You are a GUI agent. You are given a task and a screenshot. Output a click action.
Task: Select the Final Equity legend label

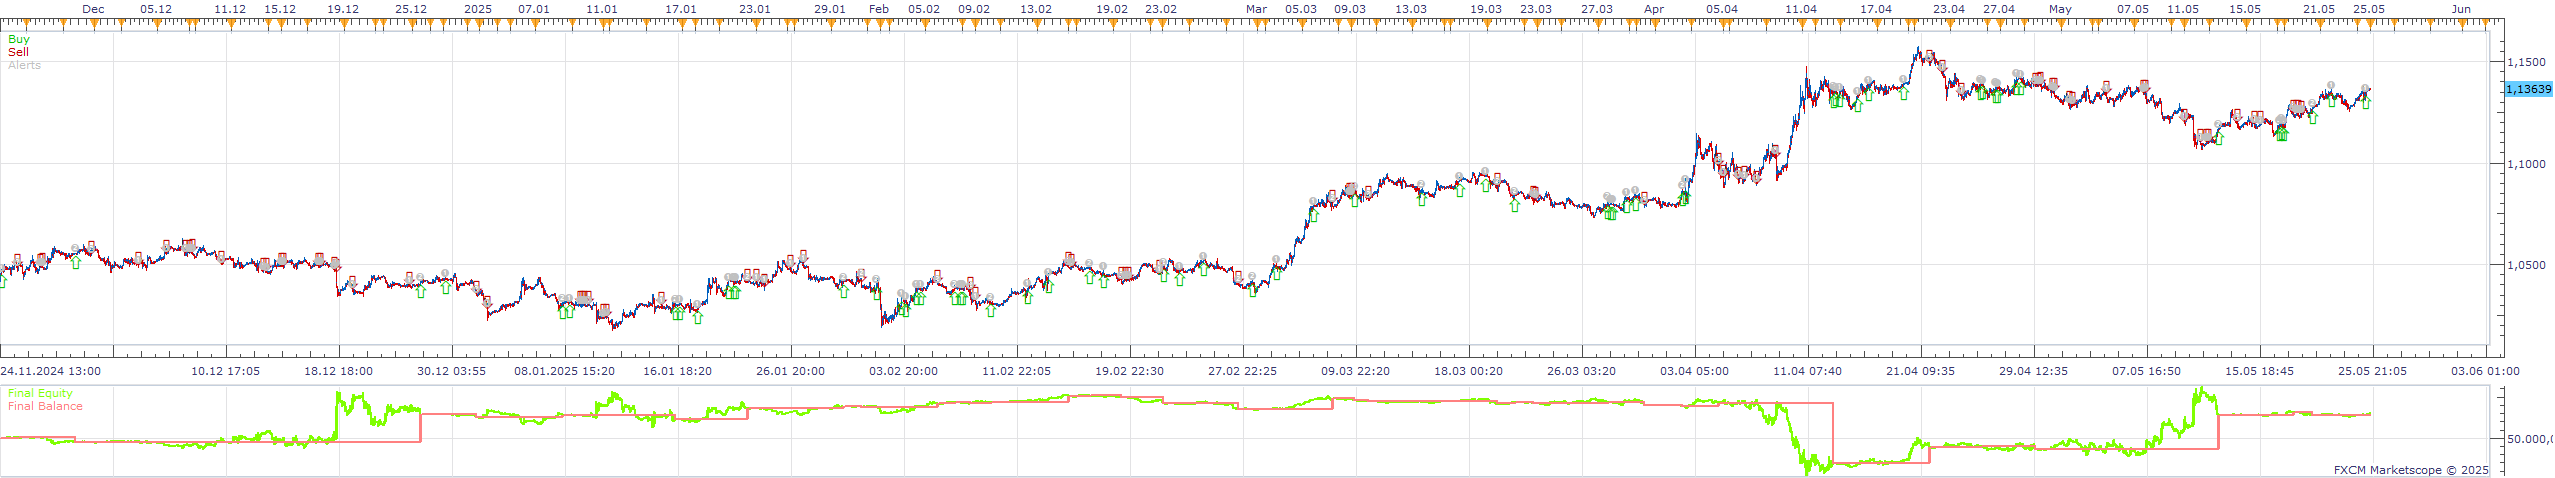(x=40, y=394)
